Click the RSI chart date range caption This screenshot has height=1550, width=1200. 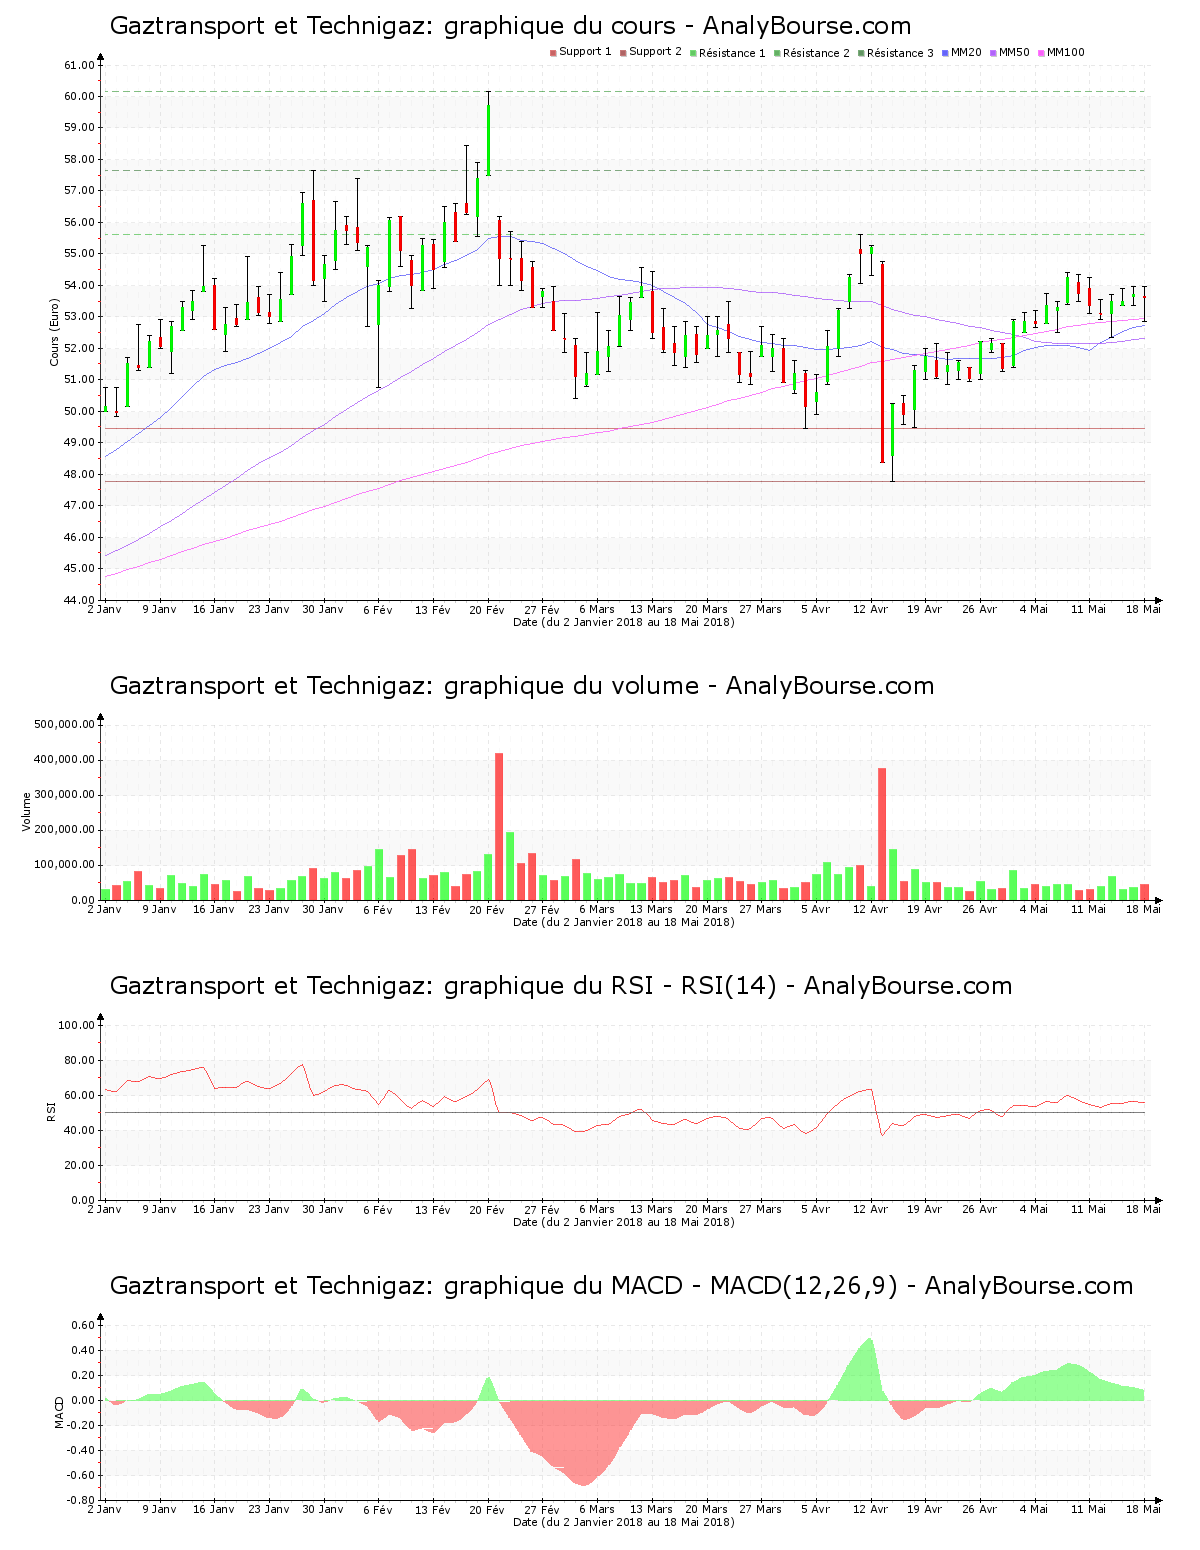[623, 1222]
